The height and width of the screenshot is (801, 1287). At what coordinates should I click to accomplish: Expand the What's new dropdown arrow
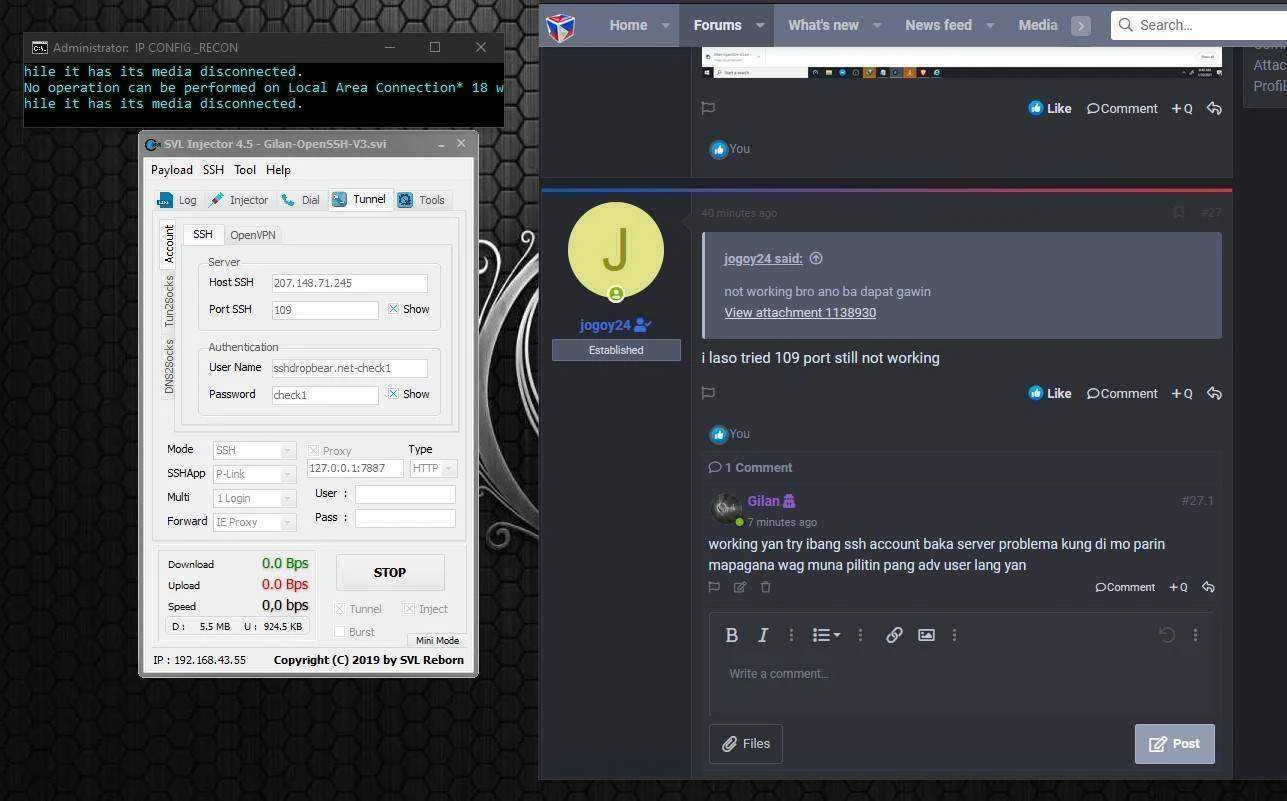(x=877, y=26)
